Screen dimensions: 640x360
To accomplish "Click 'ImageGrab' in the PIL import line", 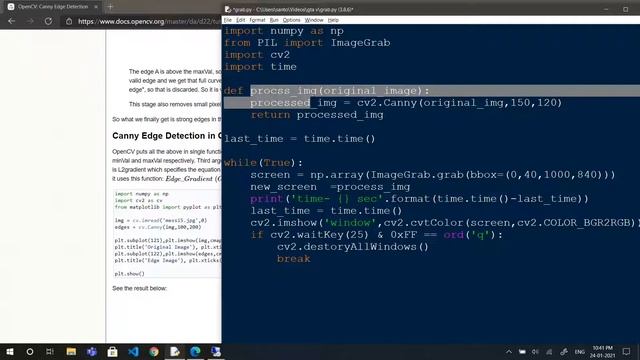I will pyautogui.click(x=360, y=43).
